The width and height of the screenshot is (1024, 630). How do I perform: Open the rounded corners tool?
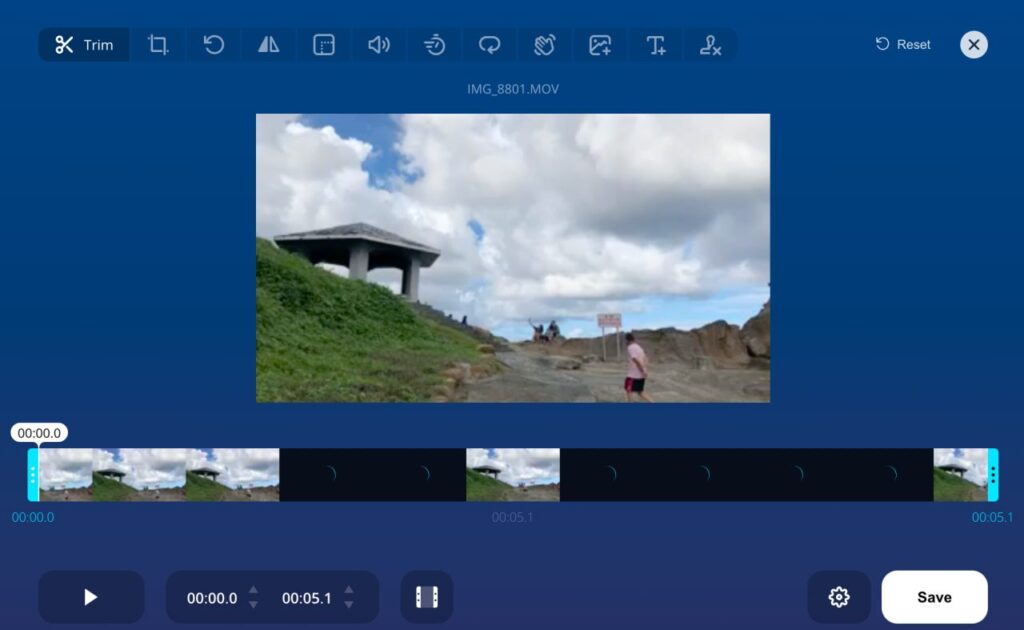(x=323, y=44)
